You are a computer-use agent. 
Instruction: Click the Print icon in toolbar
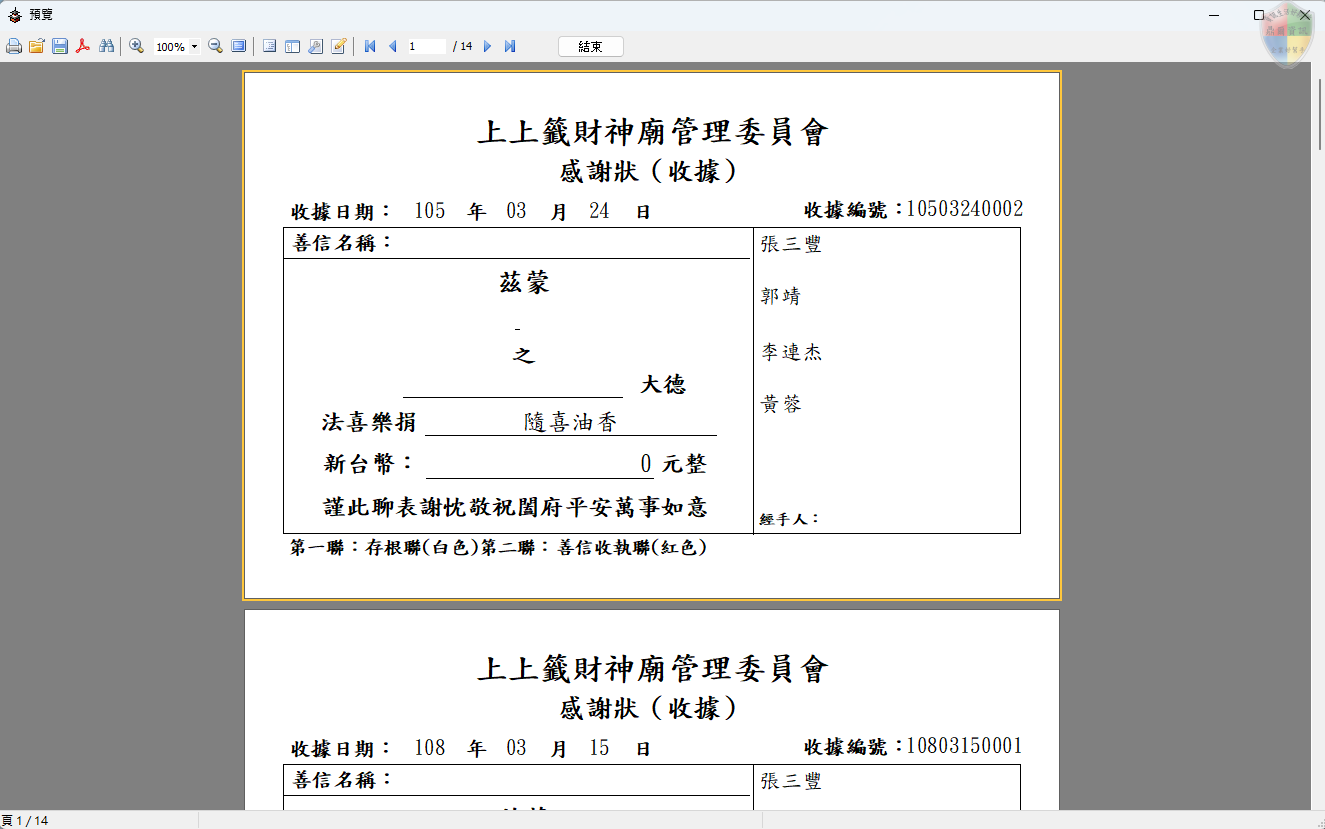(x=14, y=46)
